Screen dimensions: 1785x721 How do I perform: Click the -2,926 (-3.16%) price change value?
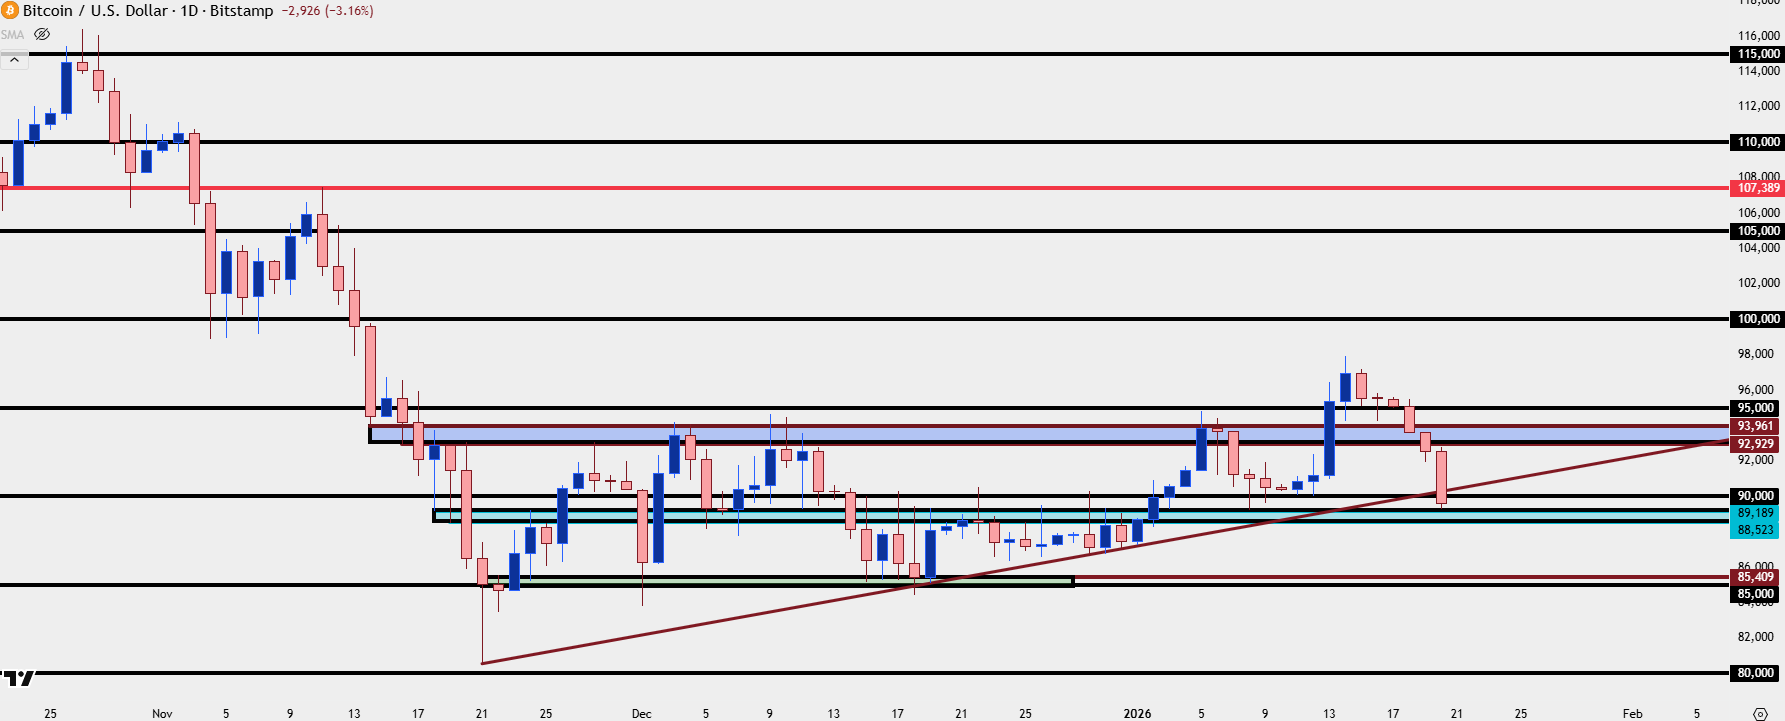328,10
